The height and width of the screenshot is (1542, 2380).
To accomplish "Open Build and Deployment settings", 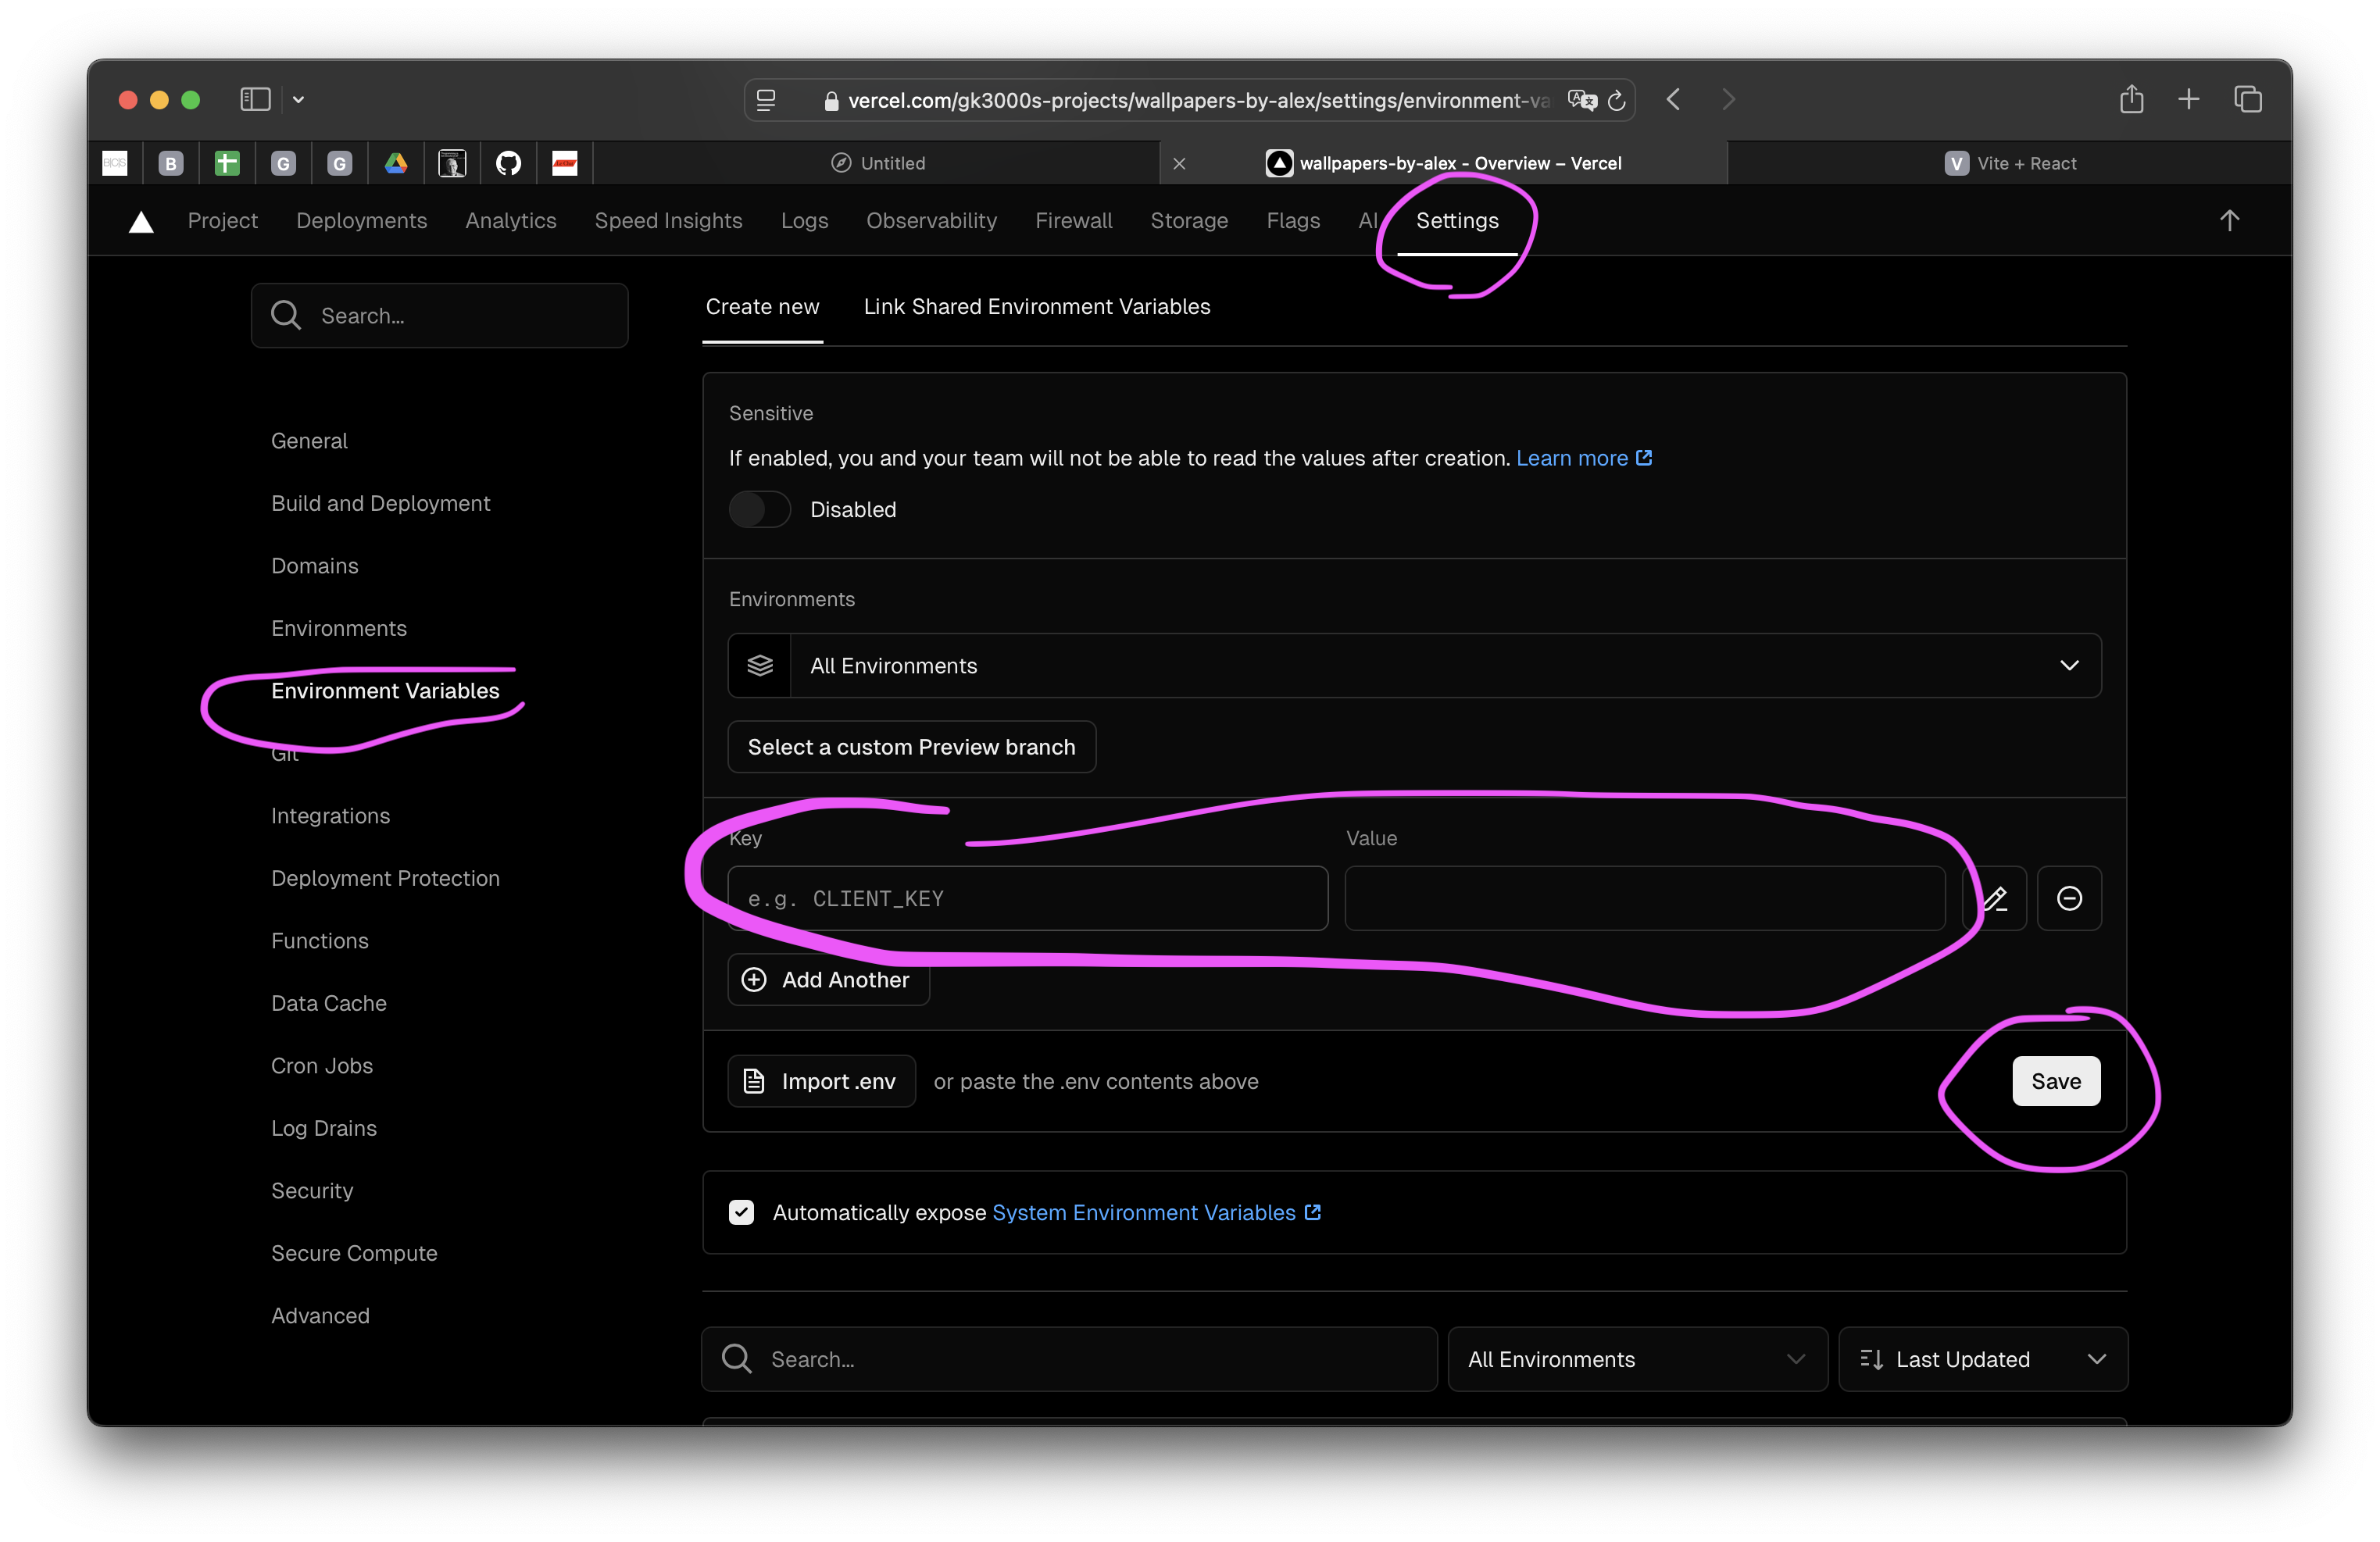I will point(381,503).
